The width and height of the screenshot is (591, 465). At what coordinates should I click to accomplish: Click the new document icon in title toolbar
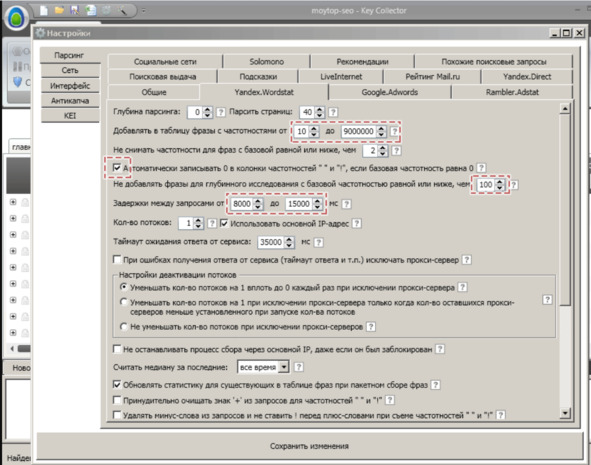click(x=44, y=10)
